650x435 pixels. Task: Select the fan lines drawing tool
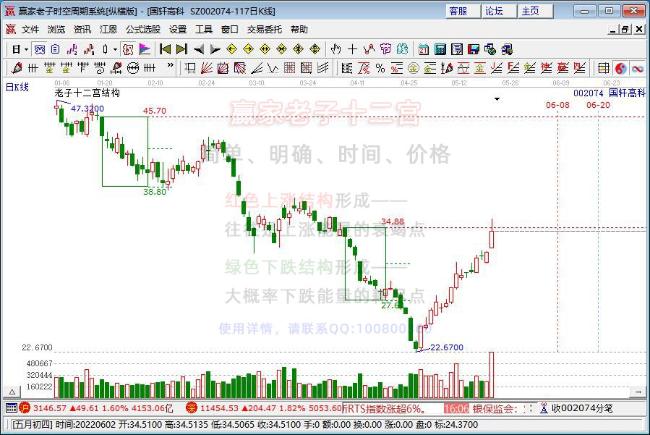point(206,68)
